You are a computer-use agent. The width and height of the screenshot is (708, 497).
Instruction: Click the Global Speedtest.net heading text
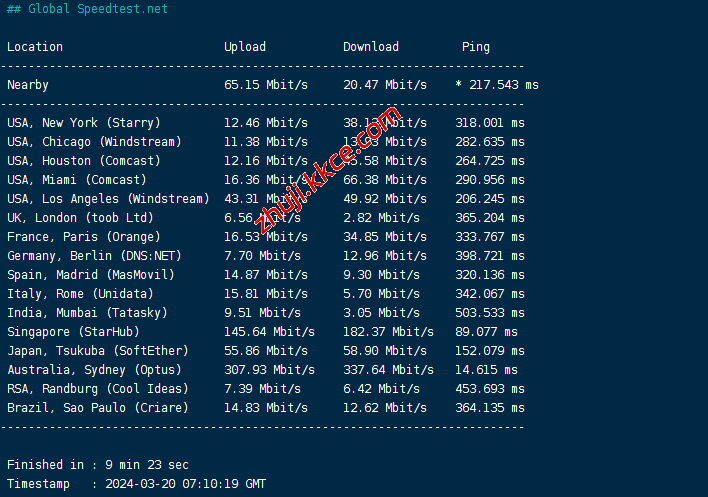point(97,9)
